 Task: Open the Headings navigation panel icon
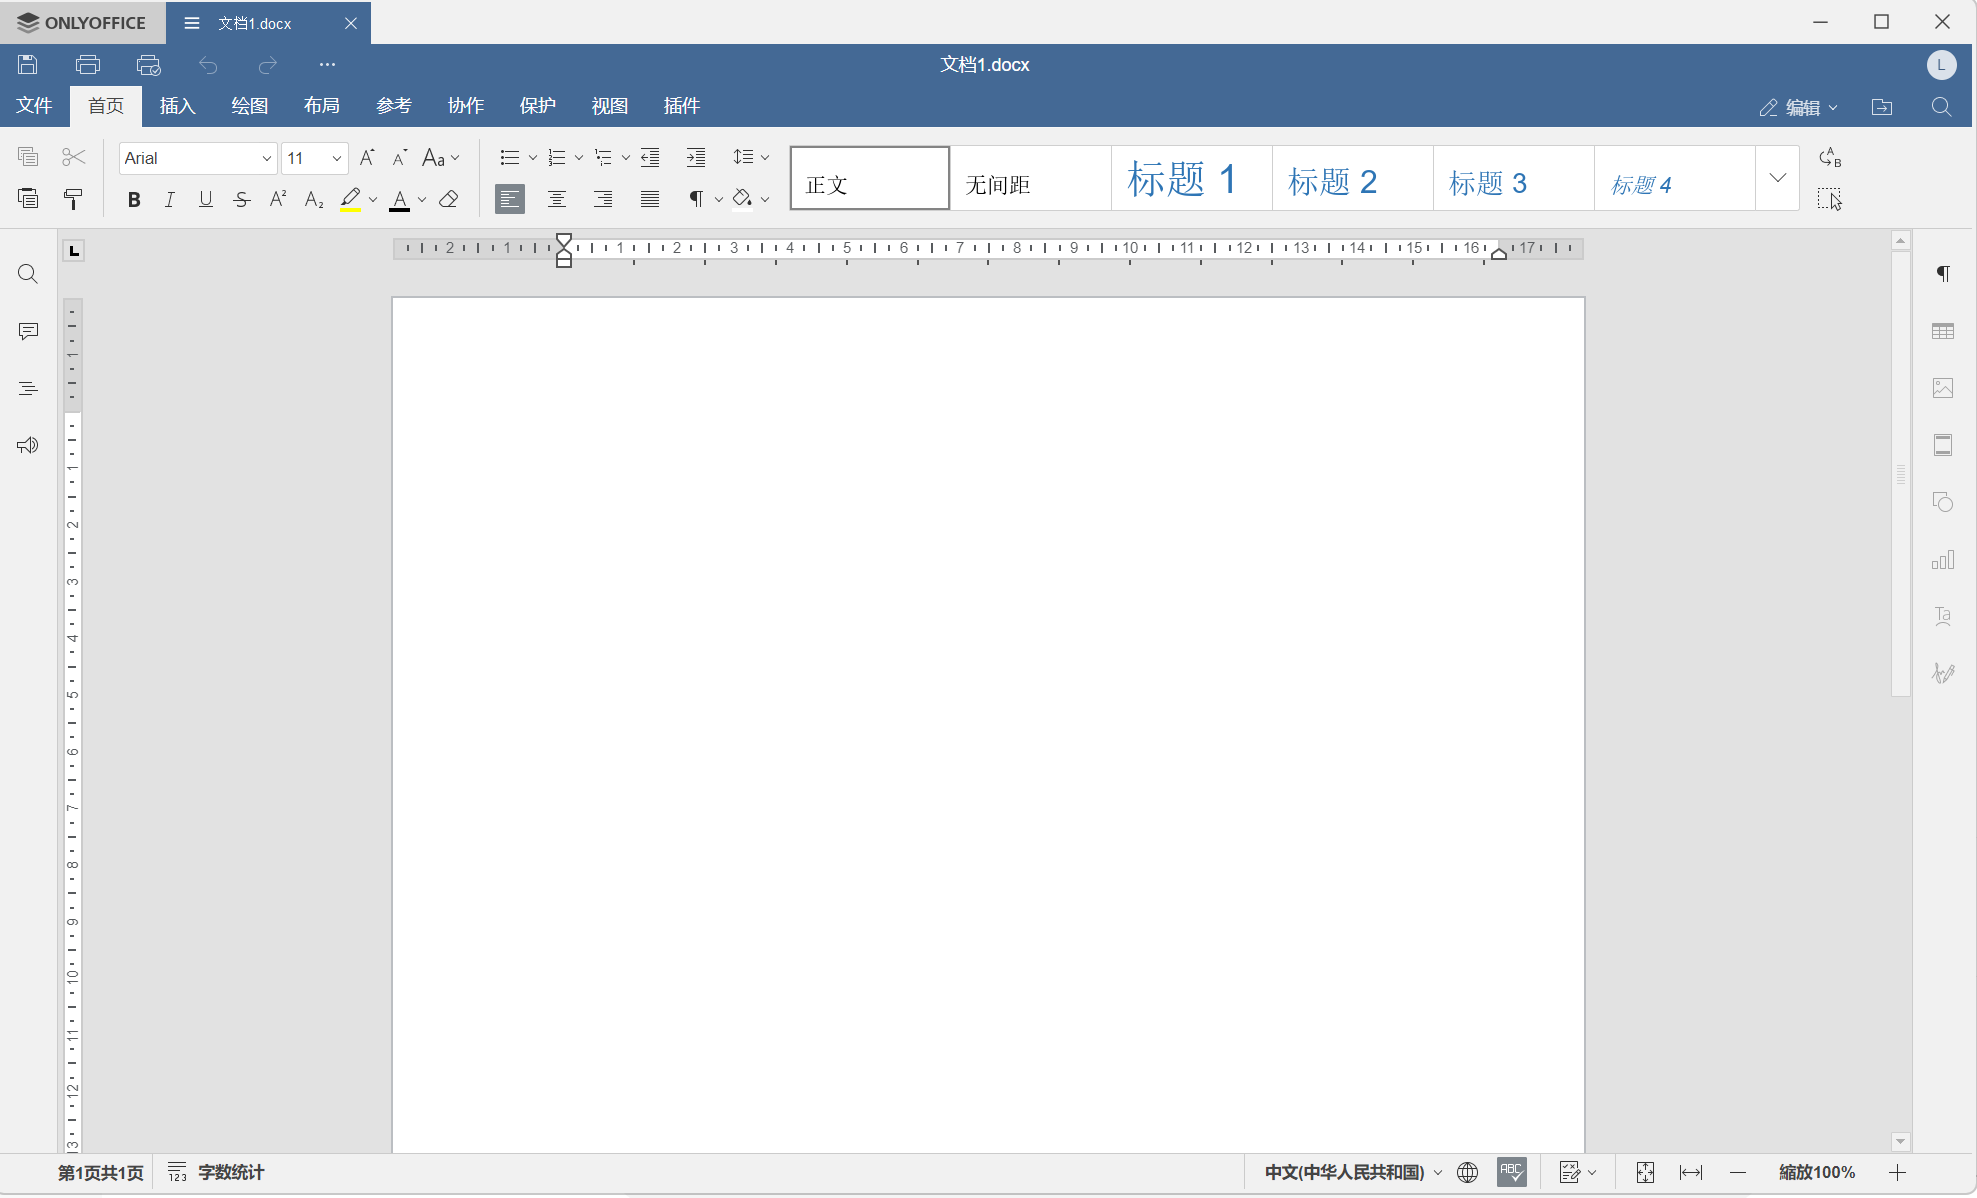pyautogui.click(x=28, y=388)
